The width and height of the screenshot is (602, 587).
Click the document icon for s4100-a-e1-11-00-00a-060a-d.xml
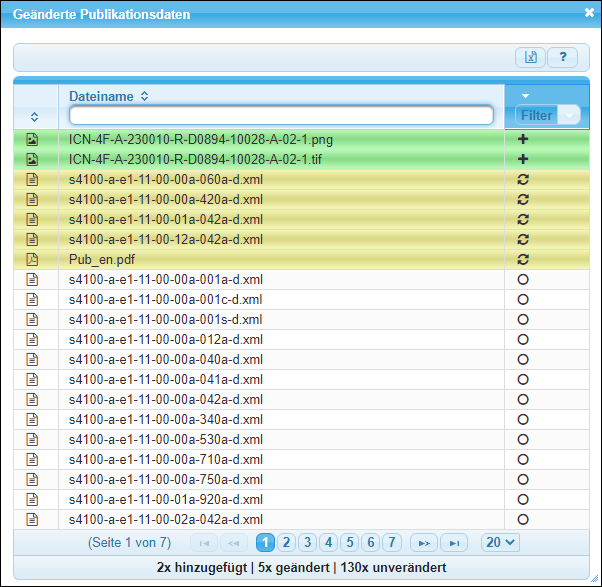click(x=32, y=179)
